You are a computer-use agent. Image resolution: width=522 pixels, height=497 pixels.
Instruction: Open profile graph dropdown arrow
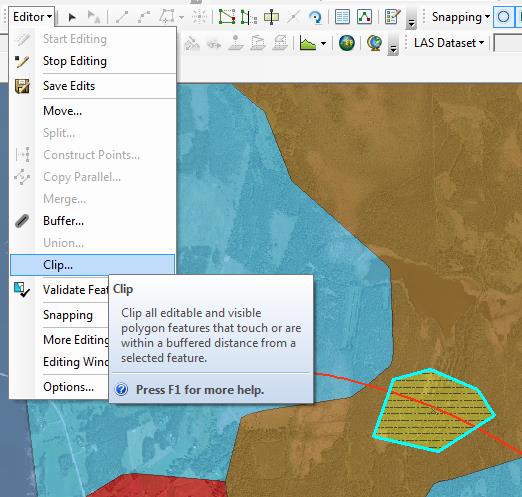(323, 43)
